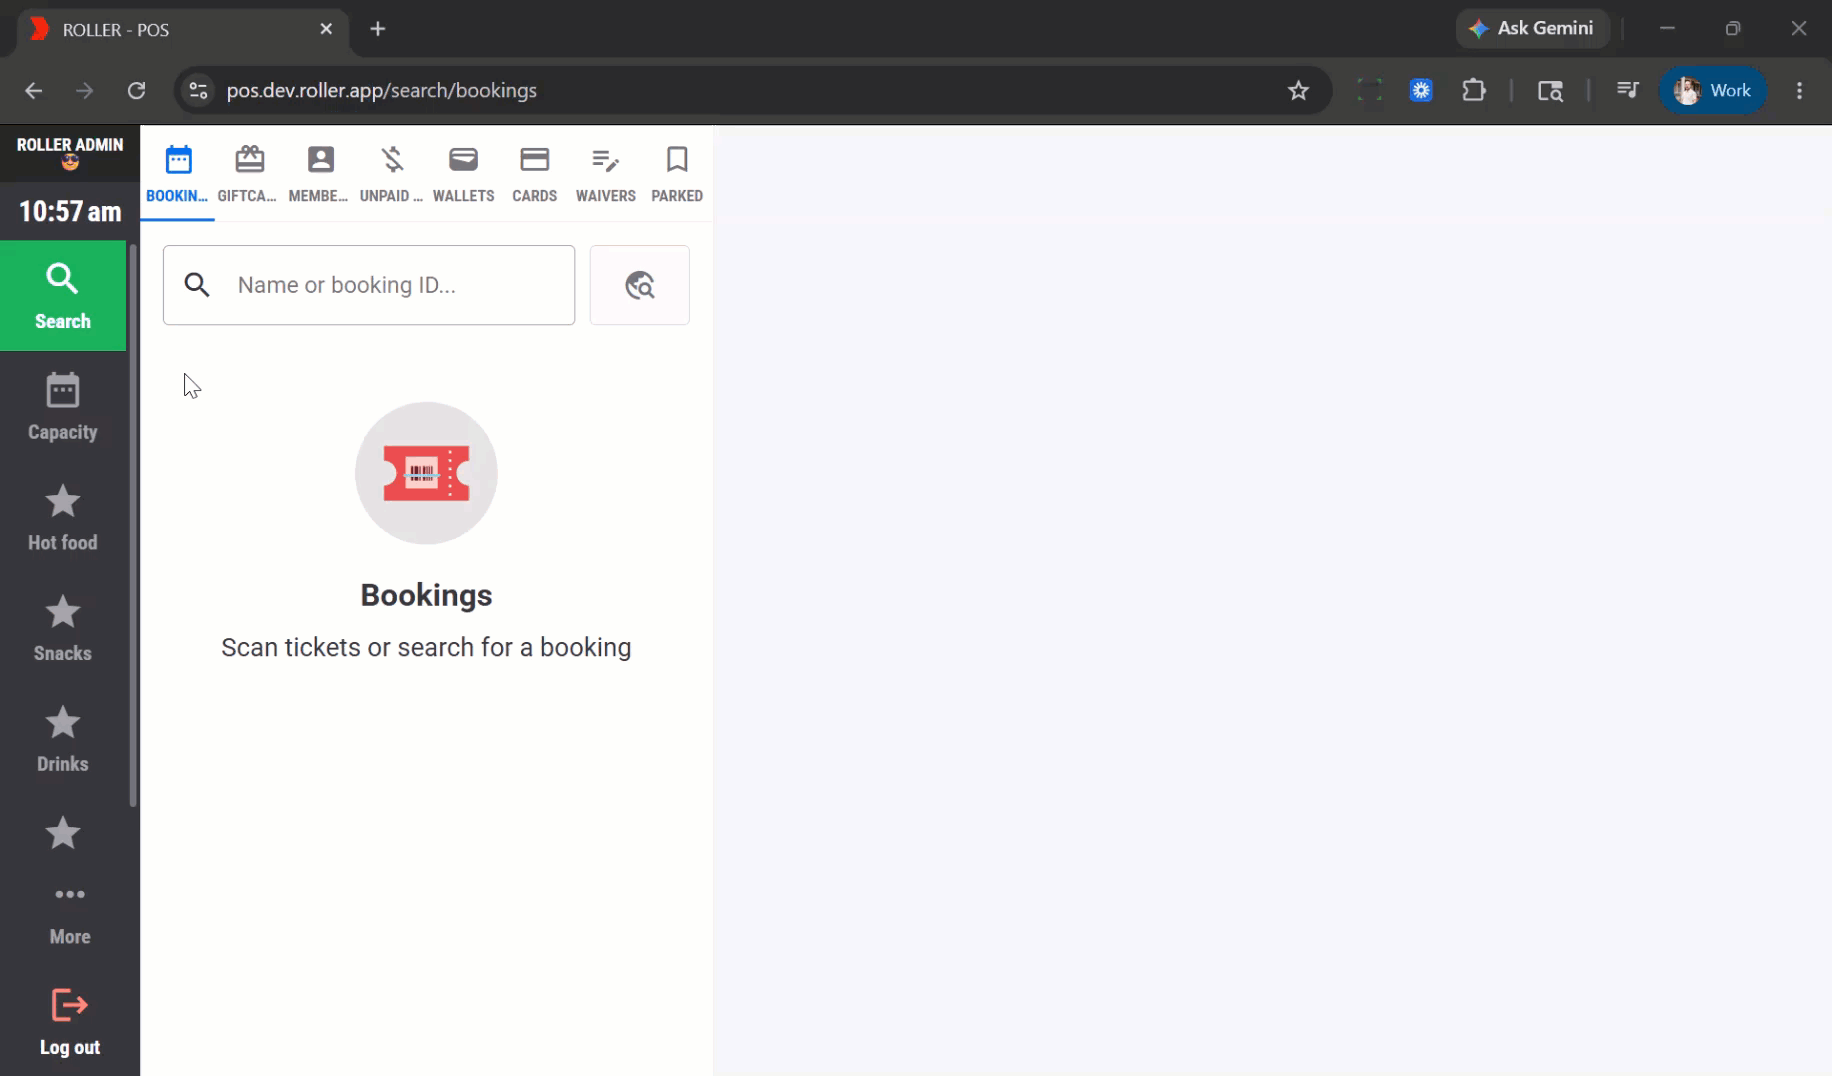This screenshot has width=1832, height=1076.
Task: Go back in browser history
Action: (x=33, y=90)
